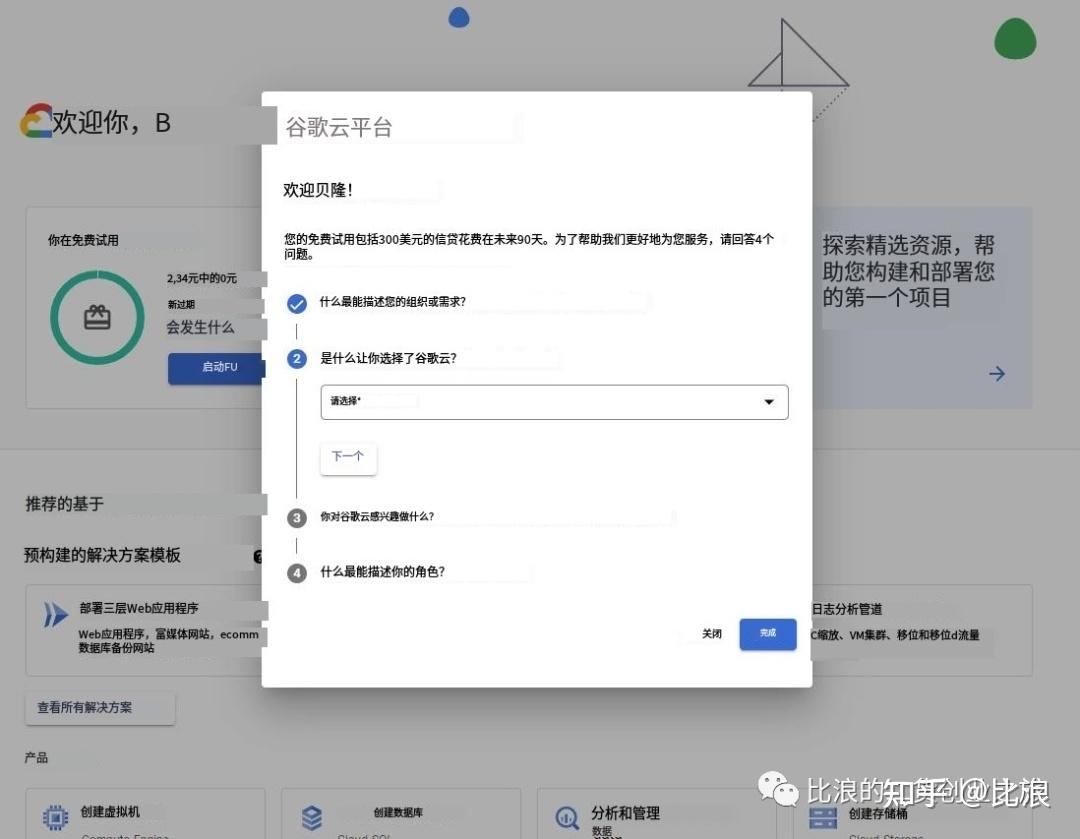This screenshot has width=1080, height=839.
Task: Click the 部署三层Web应用程序 template title
Action: pyautogui.click(x=138, y=608)
